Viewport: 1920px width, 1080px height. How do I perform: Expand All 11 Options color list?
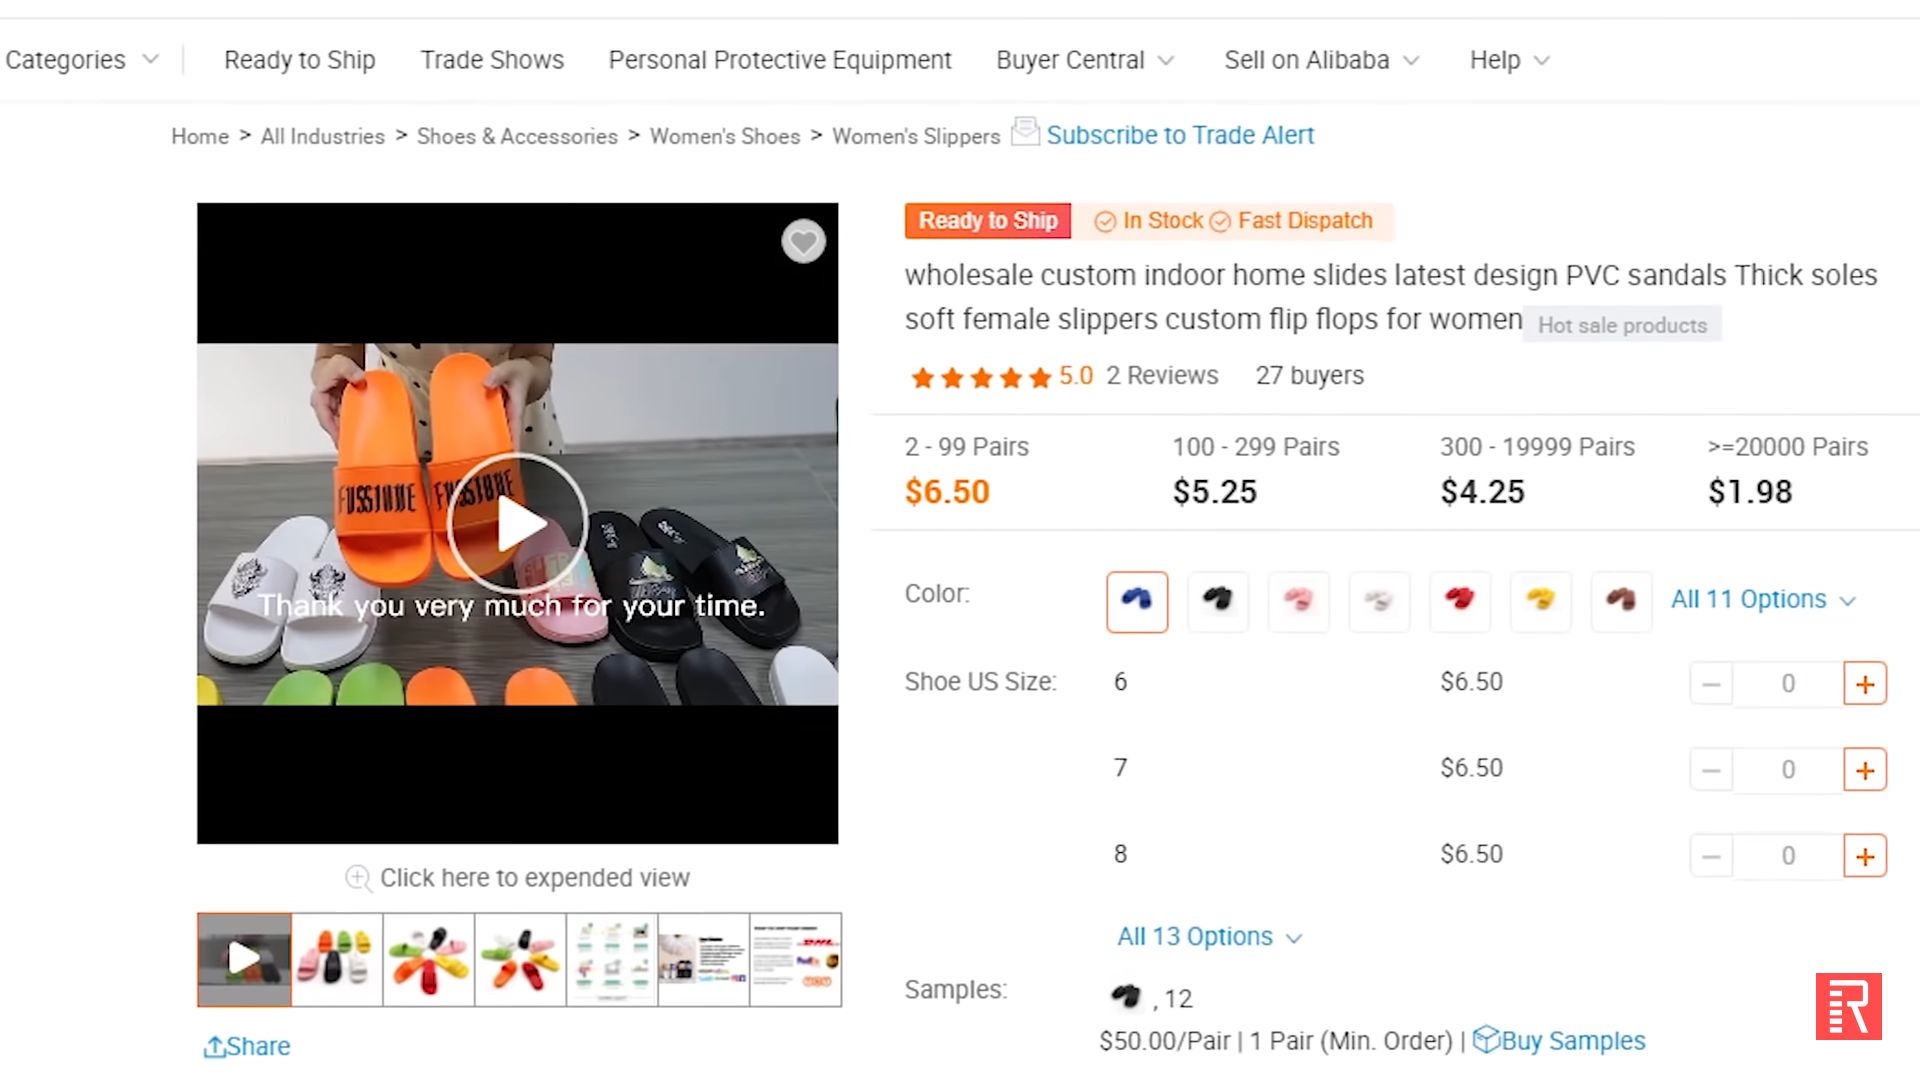[1763, 600]
